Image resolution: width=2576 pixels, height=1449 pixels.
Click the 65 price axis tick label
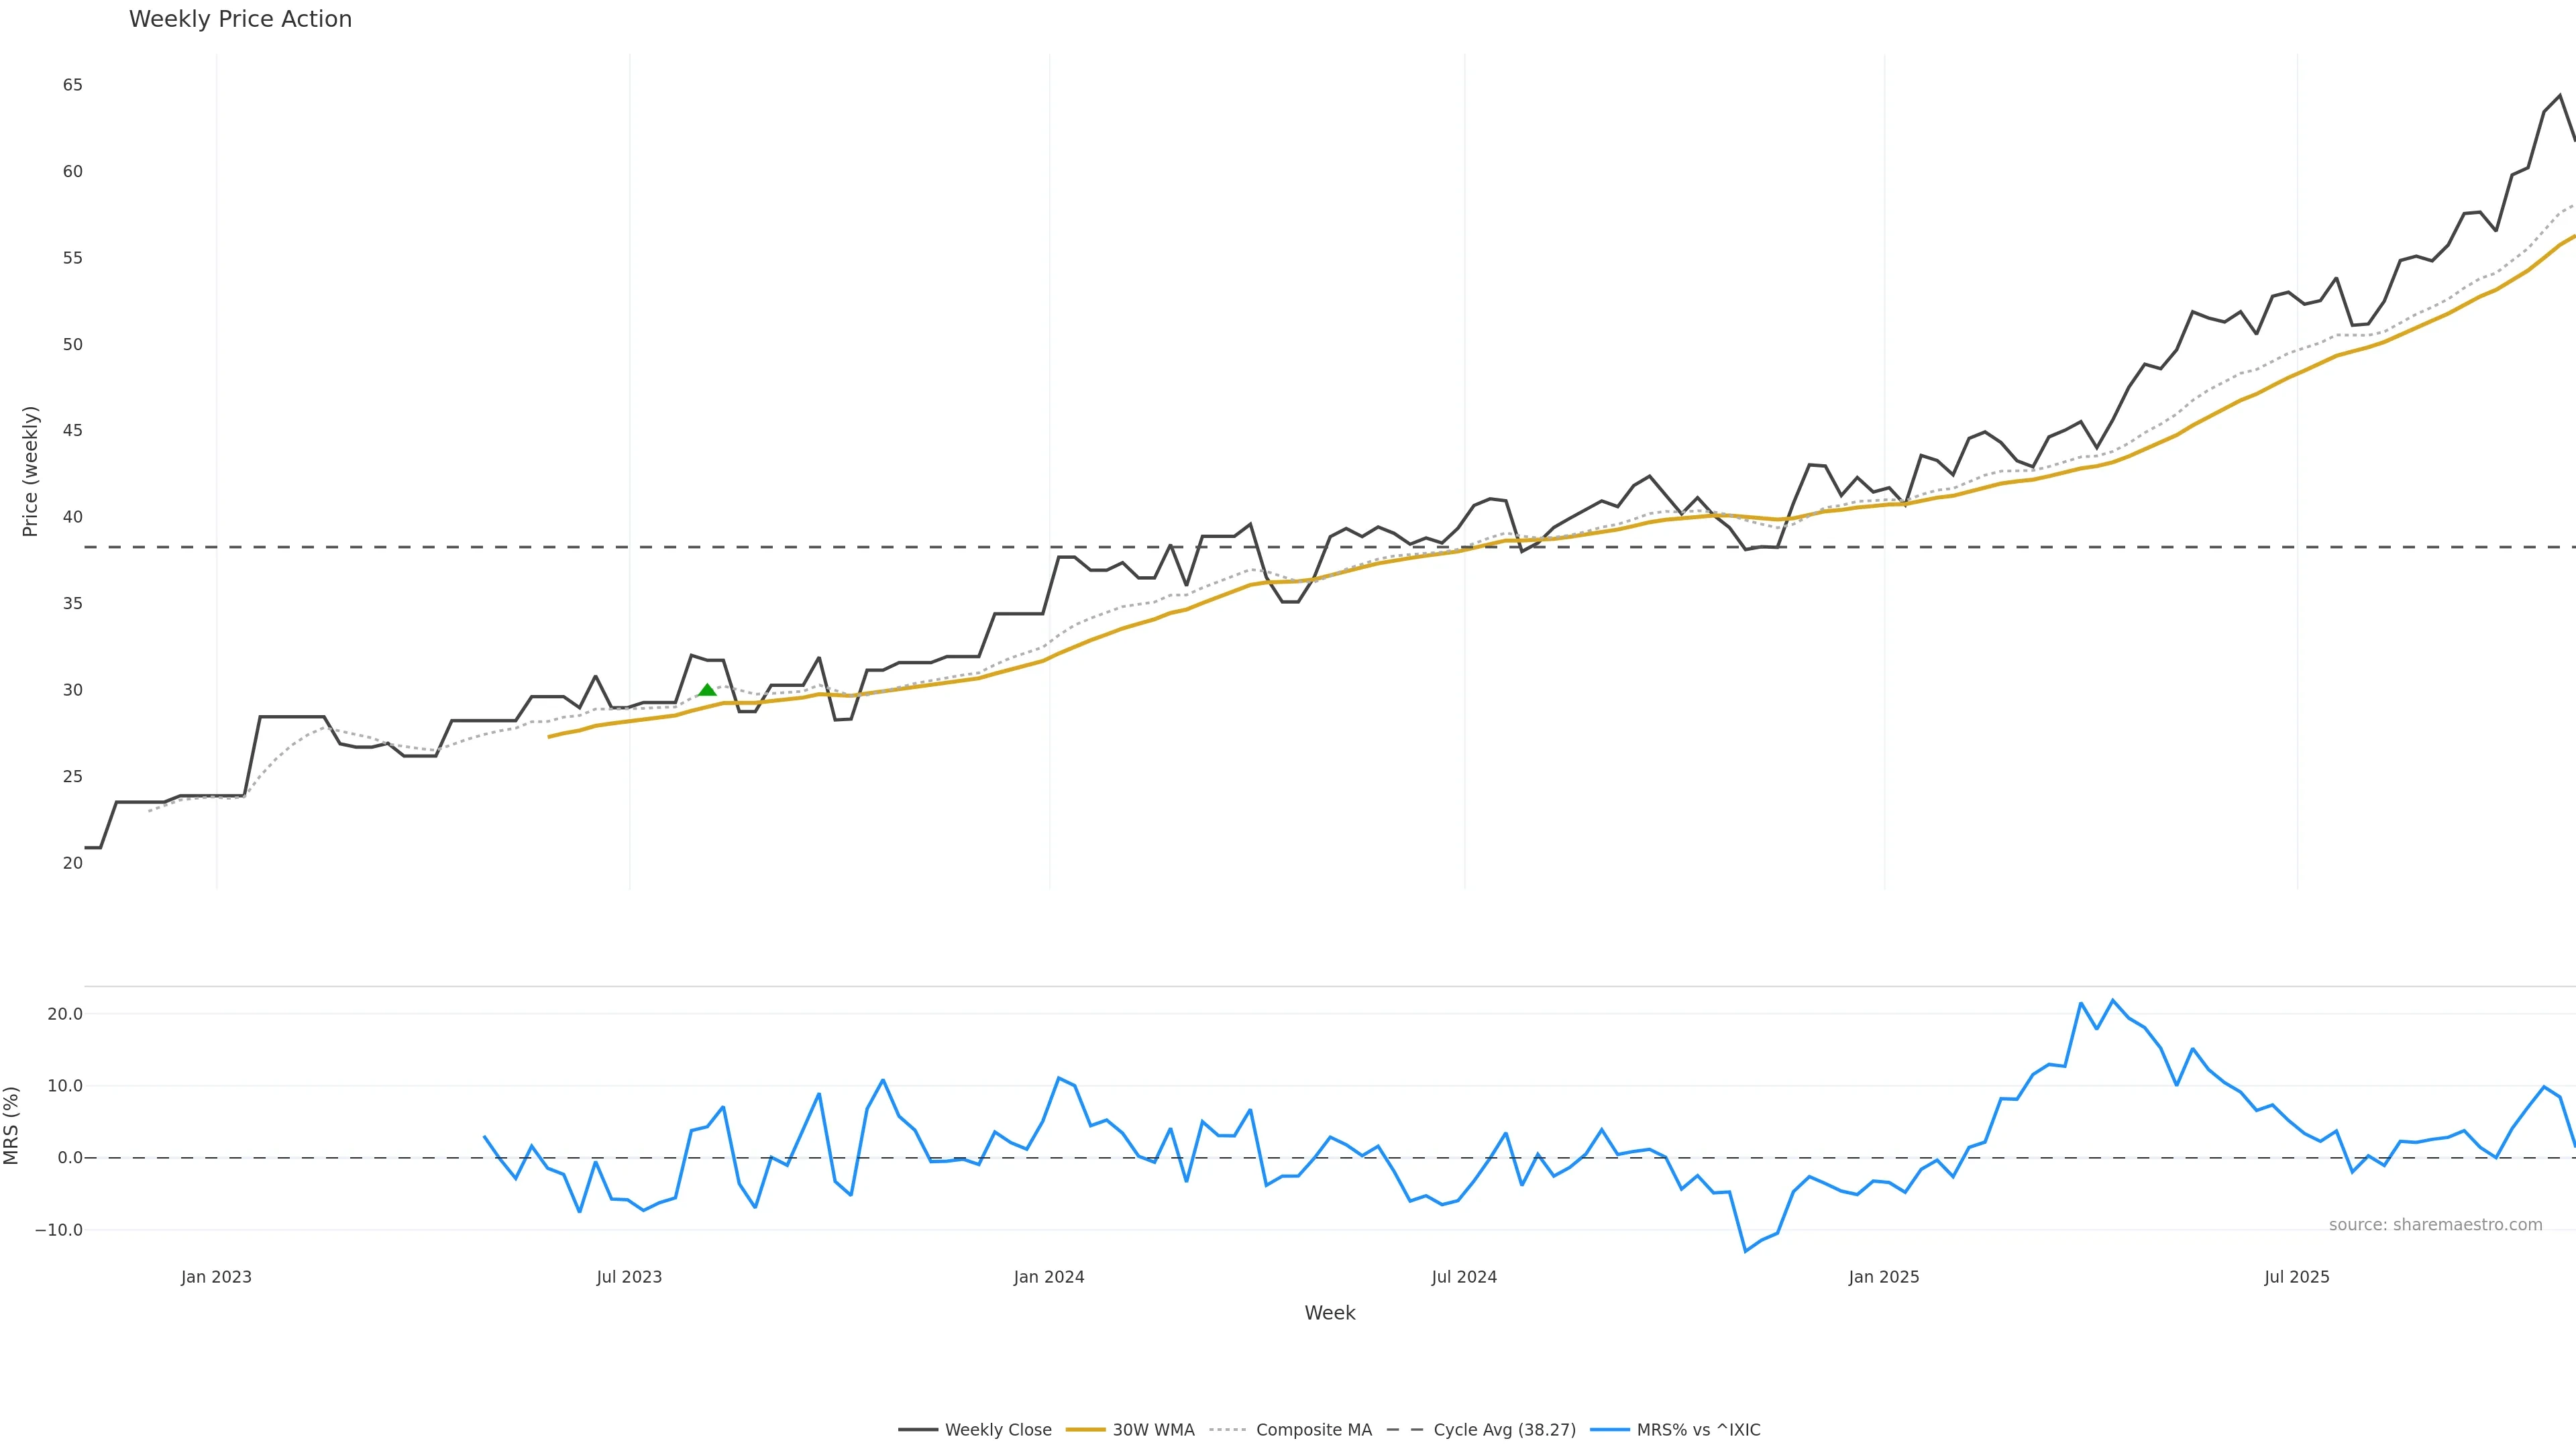pos(72,85)
